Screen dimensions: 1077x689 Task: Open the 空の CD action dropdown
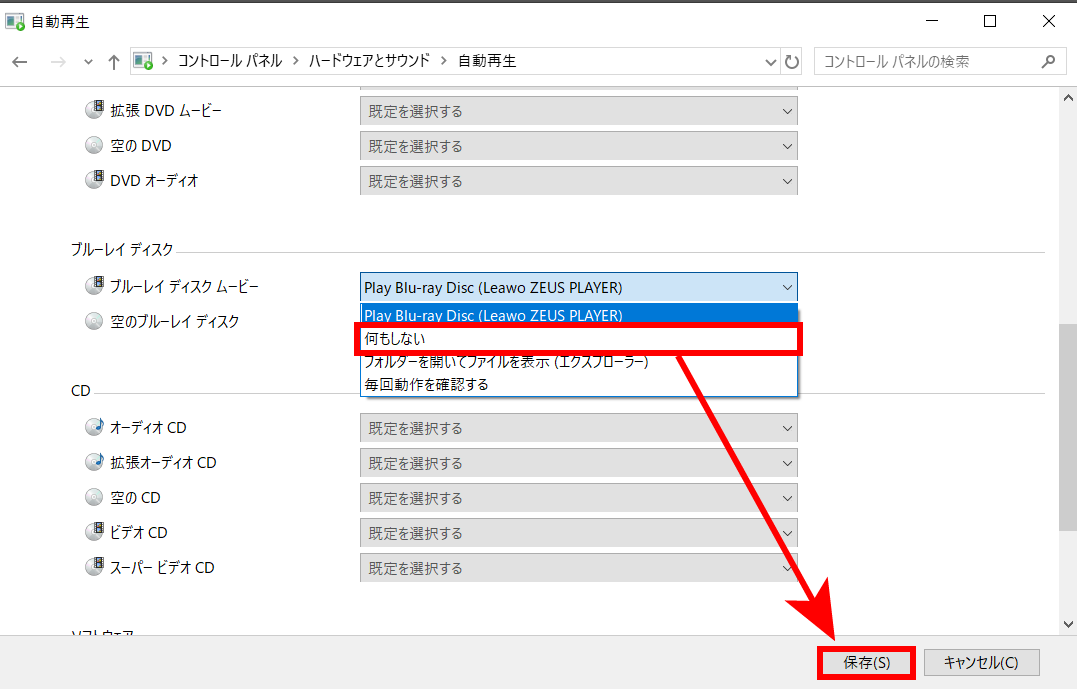[578, 498]
